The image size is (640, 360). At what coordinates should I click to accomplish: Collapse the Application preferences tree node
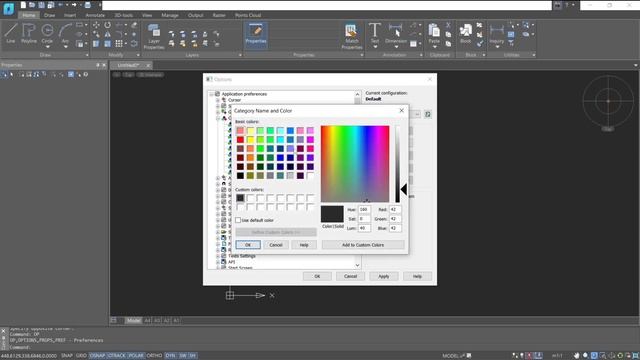coord(211,94)
